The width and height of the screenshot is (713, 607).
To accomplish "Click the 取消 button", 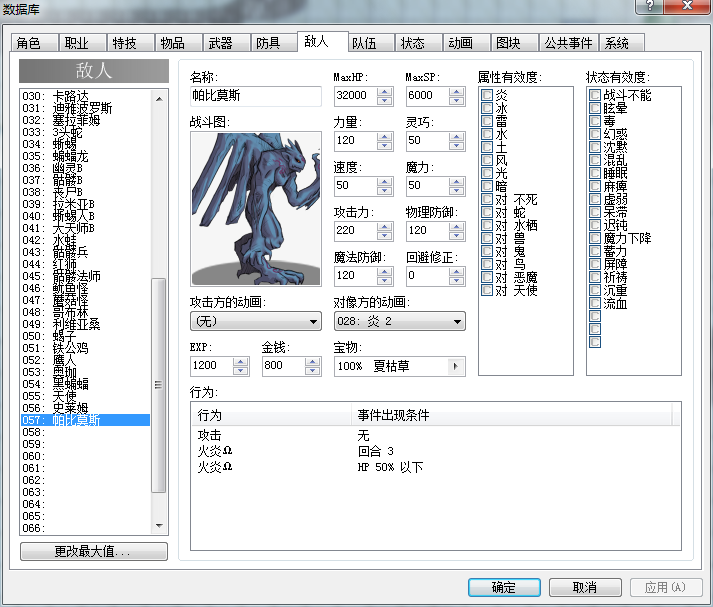I will click(585, 587).
